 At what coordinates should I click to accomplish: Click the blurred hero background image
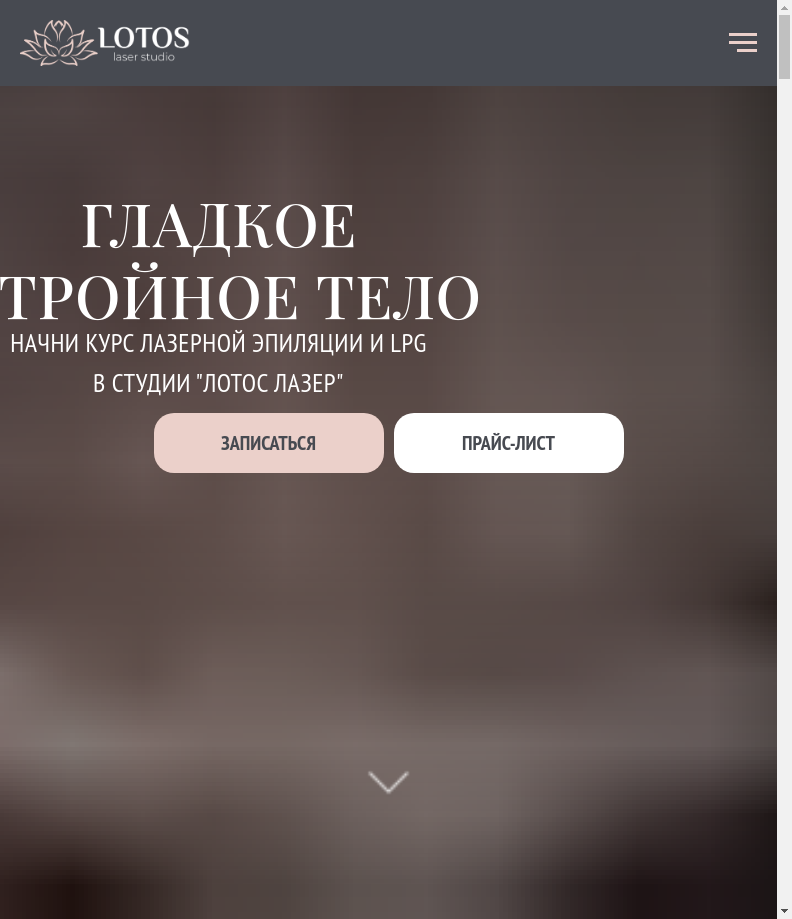click(x=388, y=615)
